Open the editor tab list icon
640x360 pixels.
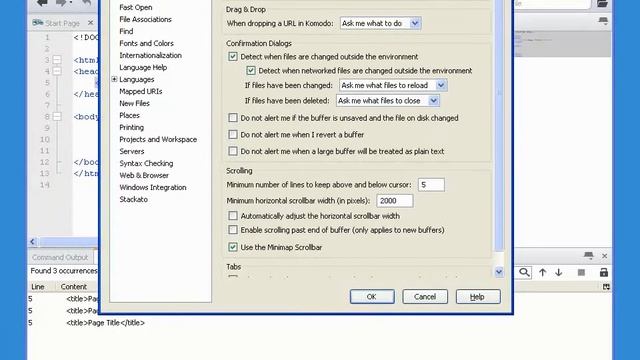(x=603, y=20)
